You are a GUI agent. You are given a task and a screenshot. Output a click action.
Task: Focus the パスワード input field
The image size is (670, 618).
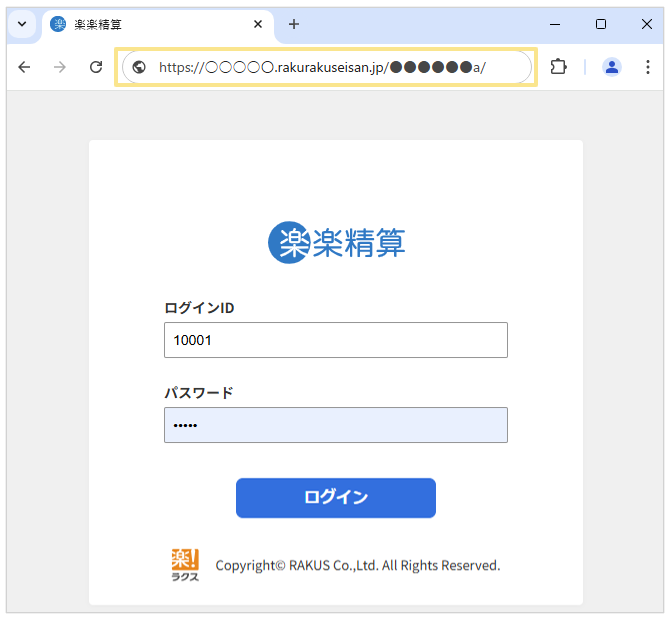point(336,425)
